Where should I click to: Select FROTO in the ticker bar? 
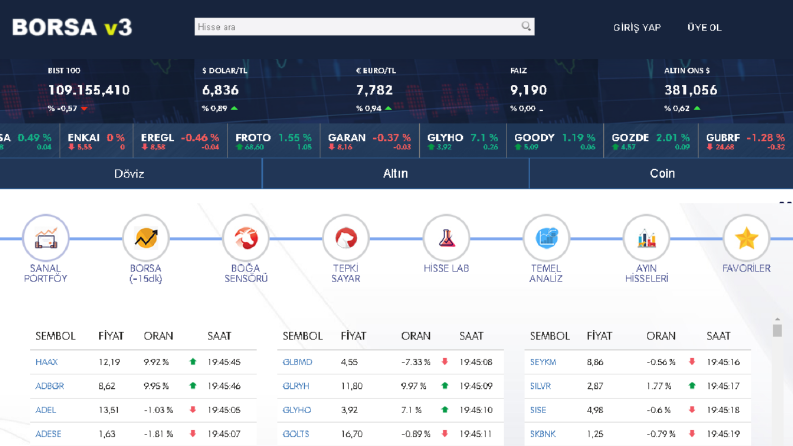pyautogui.click(x=274, y=141)
